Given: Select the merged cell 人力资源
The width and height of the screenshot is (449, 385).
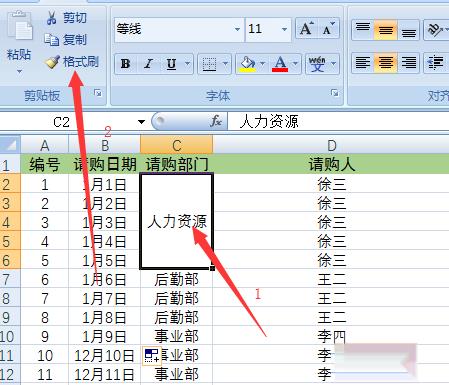Looking at the screenshot, I should pyautogui.click(x=176, y=221).
